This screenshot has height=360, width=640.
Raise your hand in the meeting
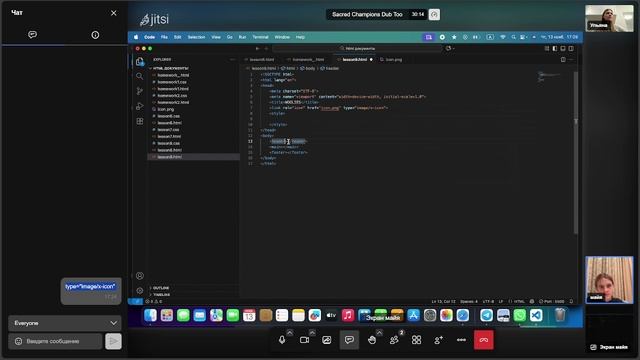372,340
